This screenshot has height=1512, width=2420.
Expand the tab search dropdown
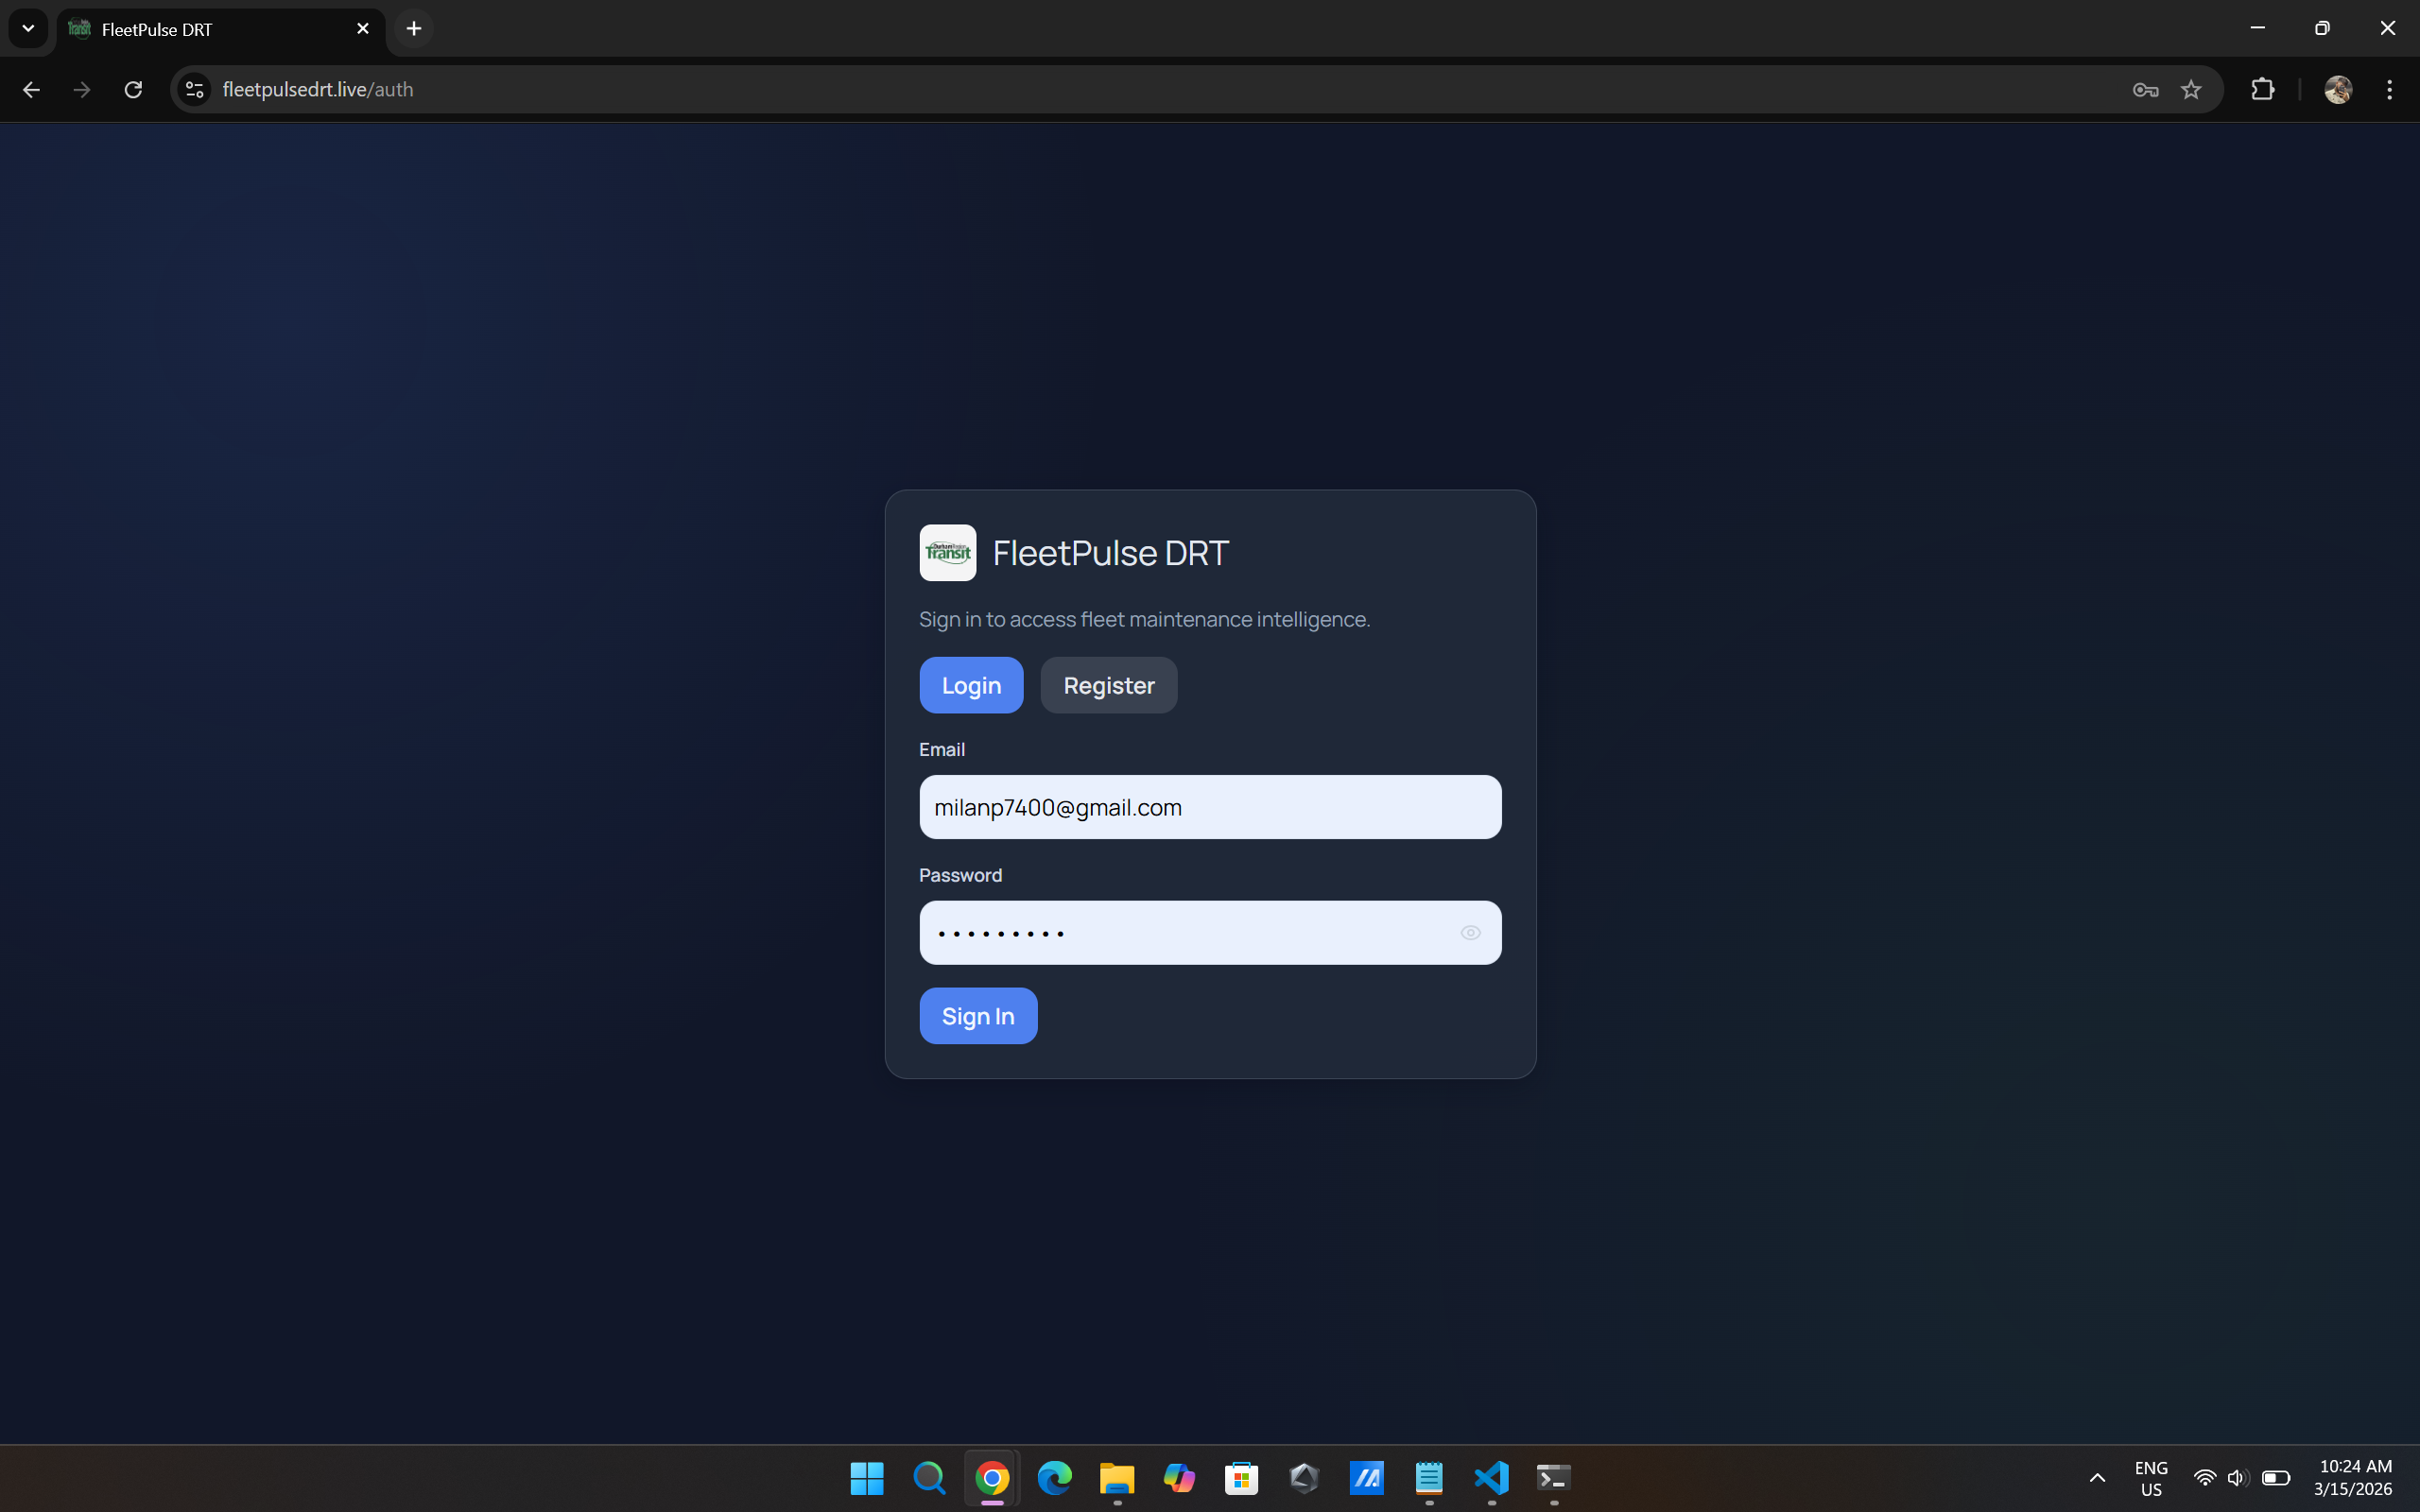28,29
